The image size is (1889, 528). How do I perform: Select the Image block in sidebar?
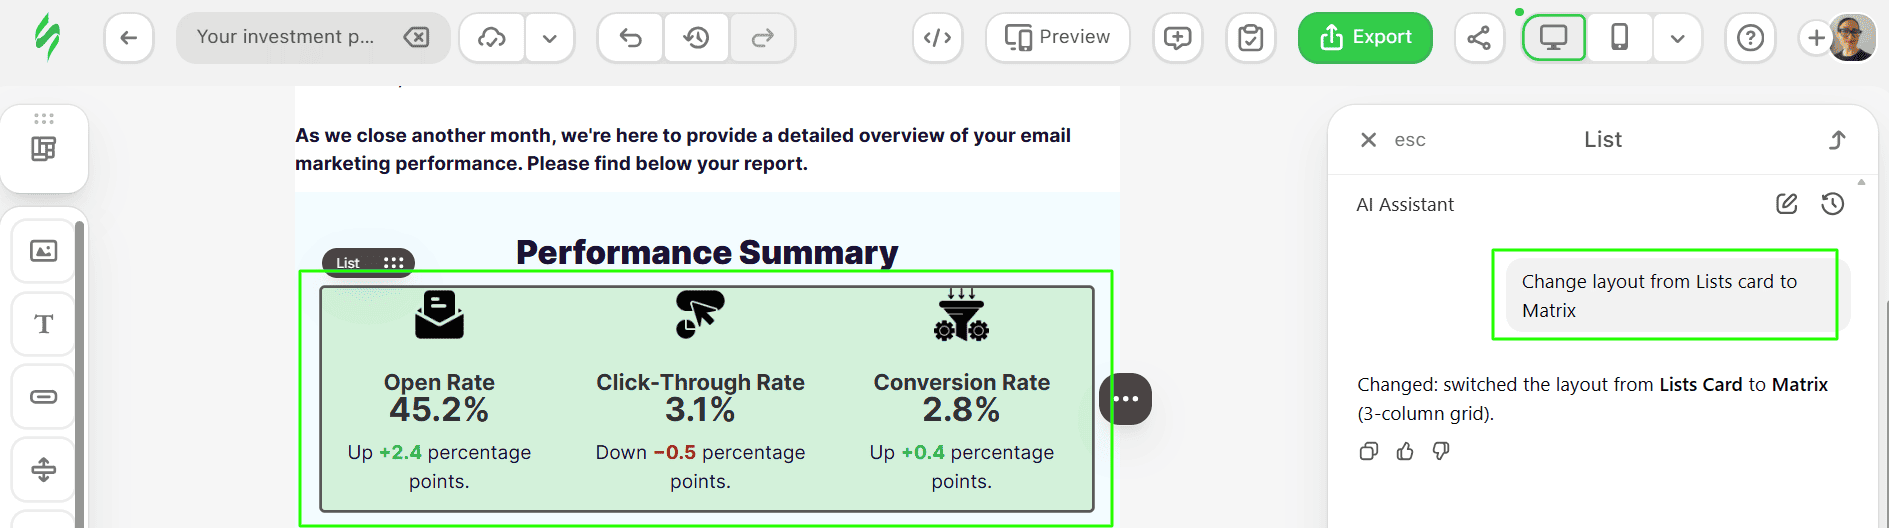44,251
